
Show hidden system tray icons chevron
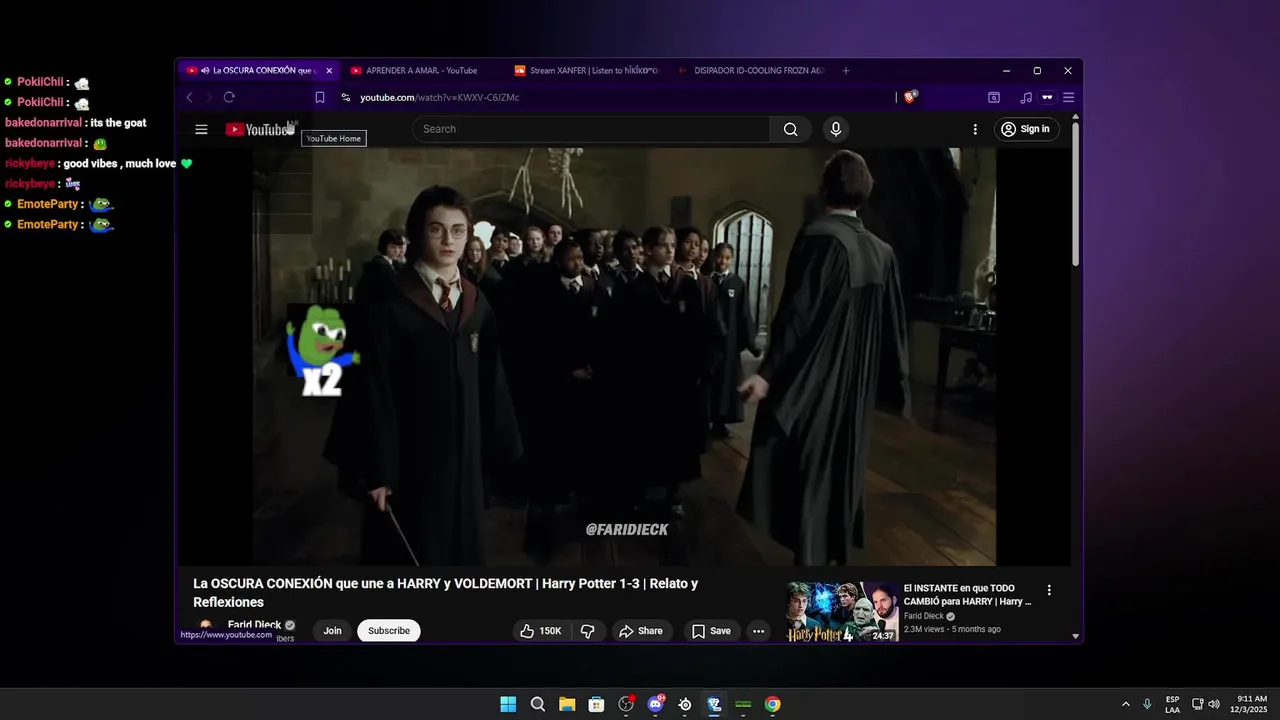(1125, 704)
